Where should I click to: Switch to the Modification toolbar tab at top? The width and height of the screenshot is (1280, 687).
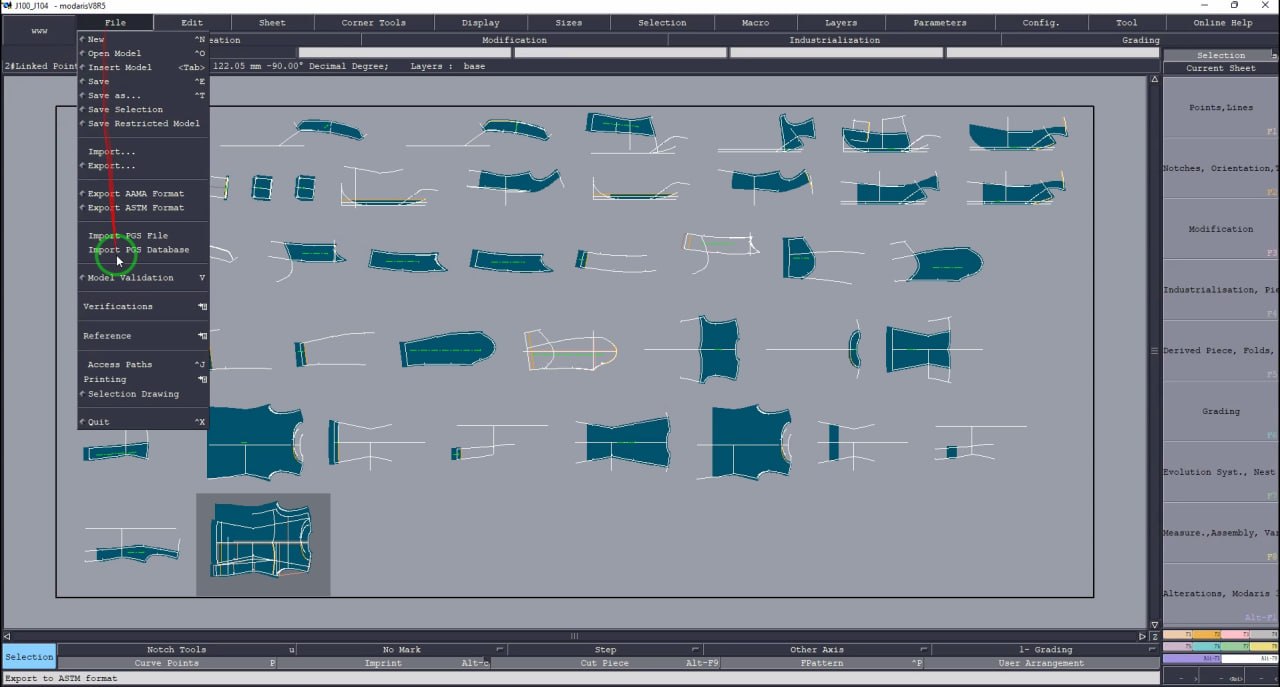[514, 40]
